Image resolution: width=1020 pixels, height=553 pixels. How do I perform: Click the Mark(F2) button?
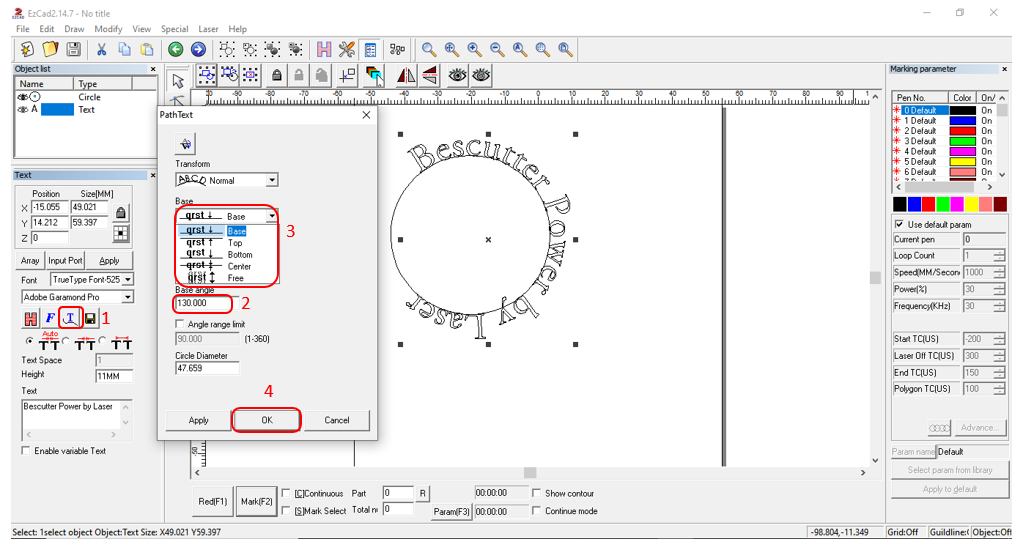256,502
